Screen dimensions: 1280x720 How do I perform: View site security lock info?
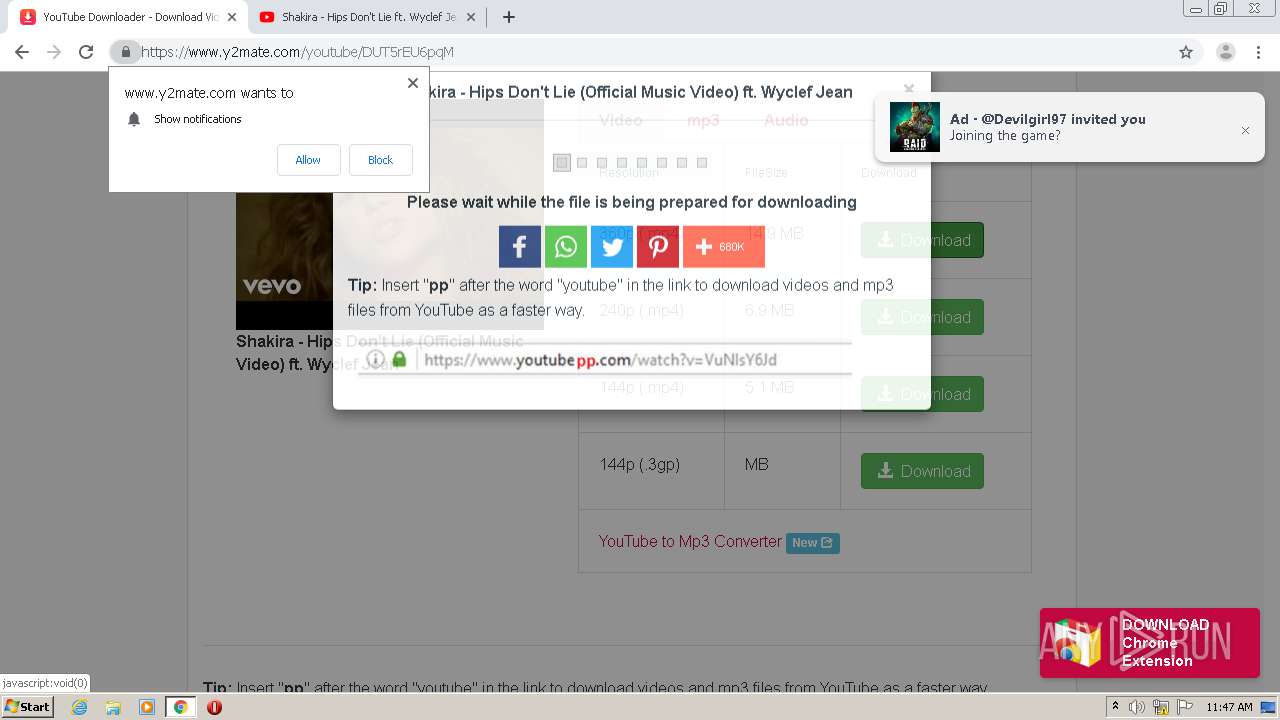125,52
